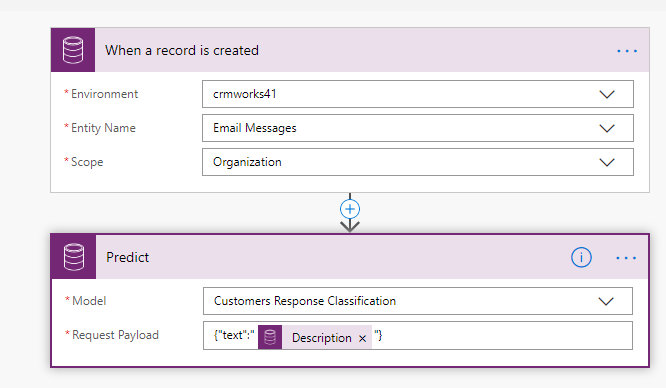Click in the Request Payload field
Viewport: 666px width, 388px height.
click(418, 336)
